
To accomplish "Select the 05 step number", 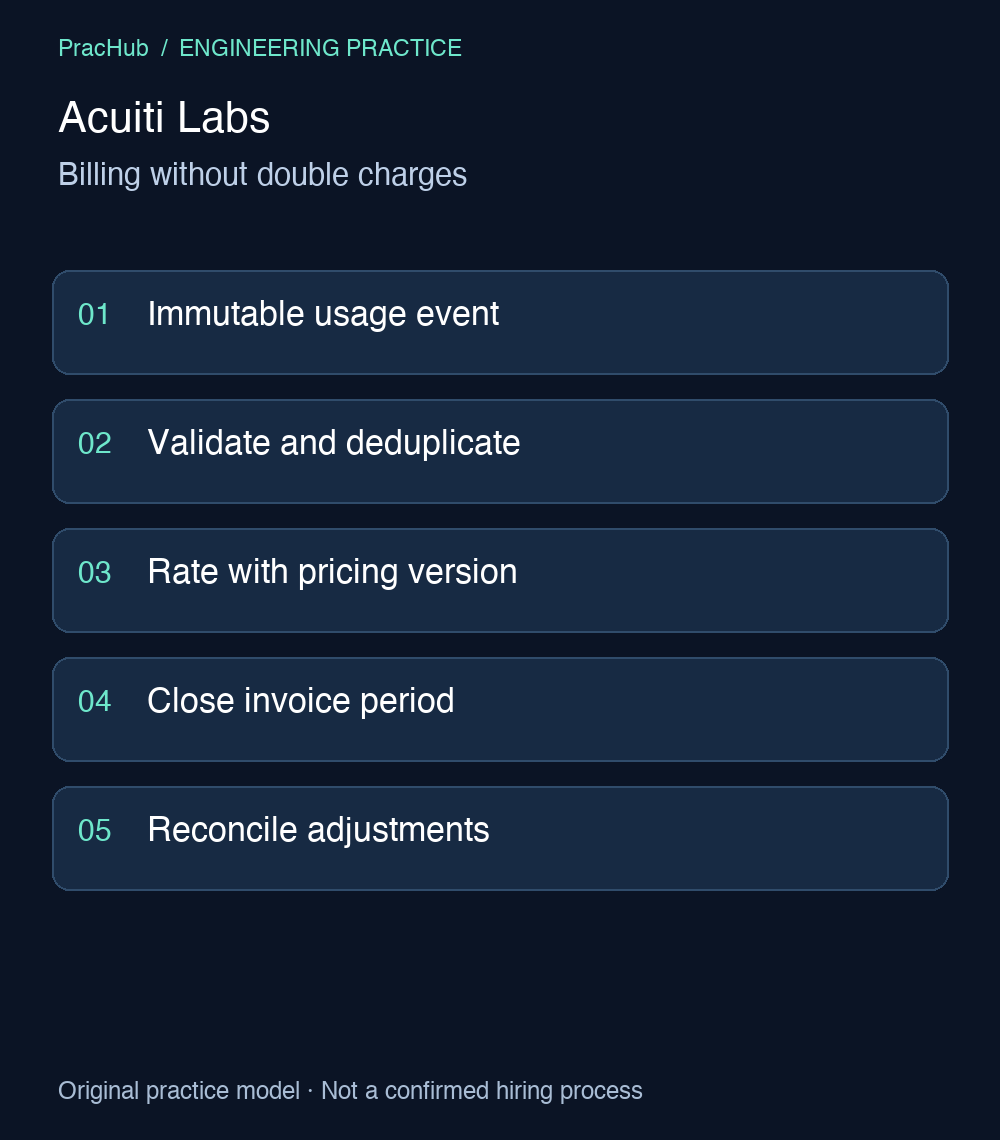I will [x=95, y=830].
